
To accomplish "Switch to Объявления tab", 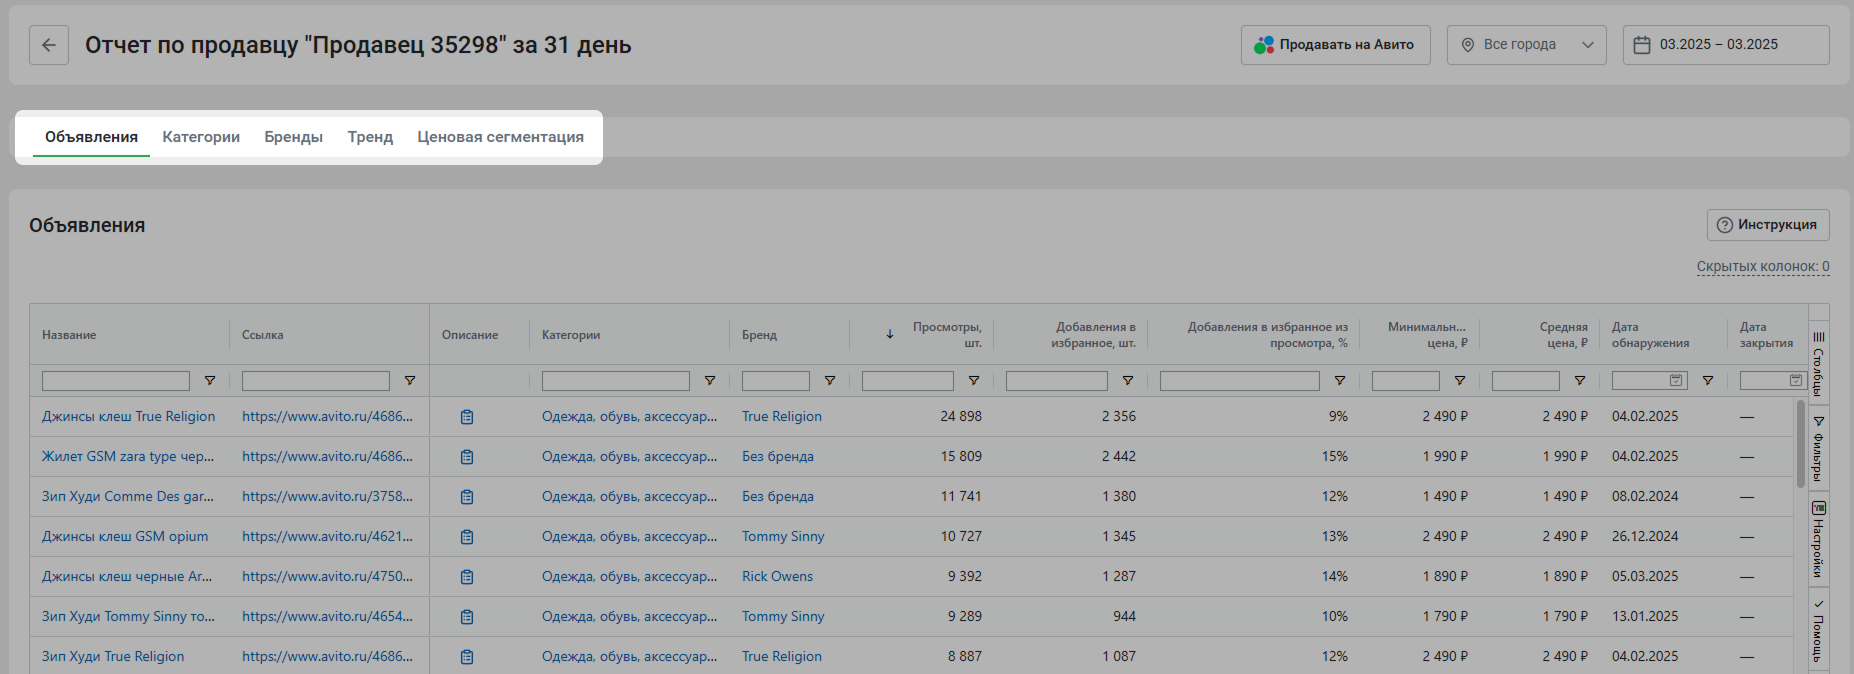I will pos(91,137).
